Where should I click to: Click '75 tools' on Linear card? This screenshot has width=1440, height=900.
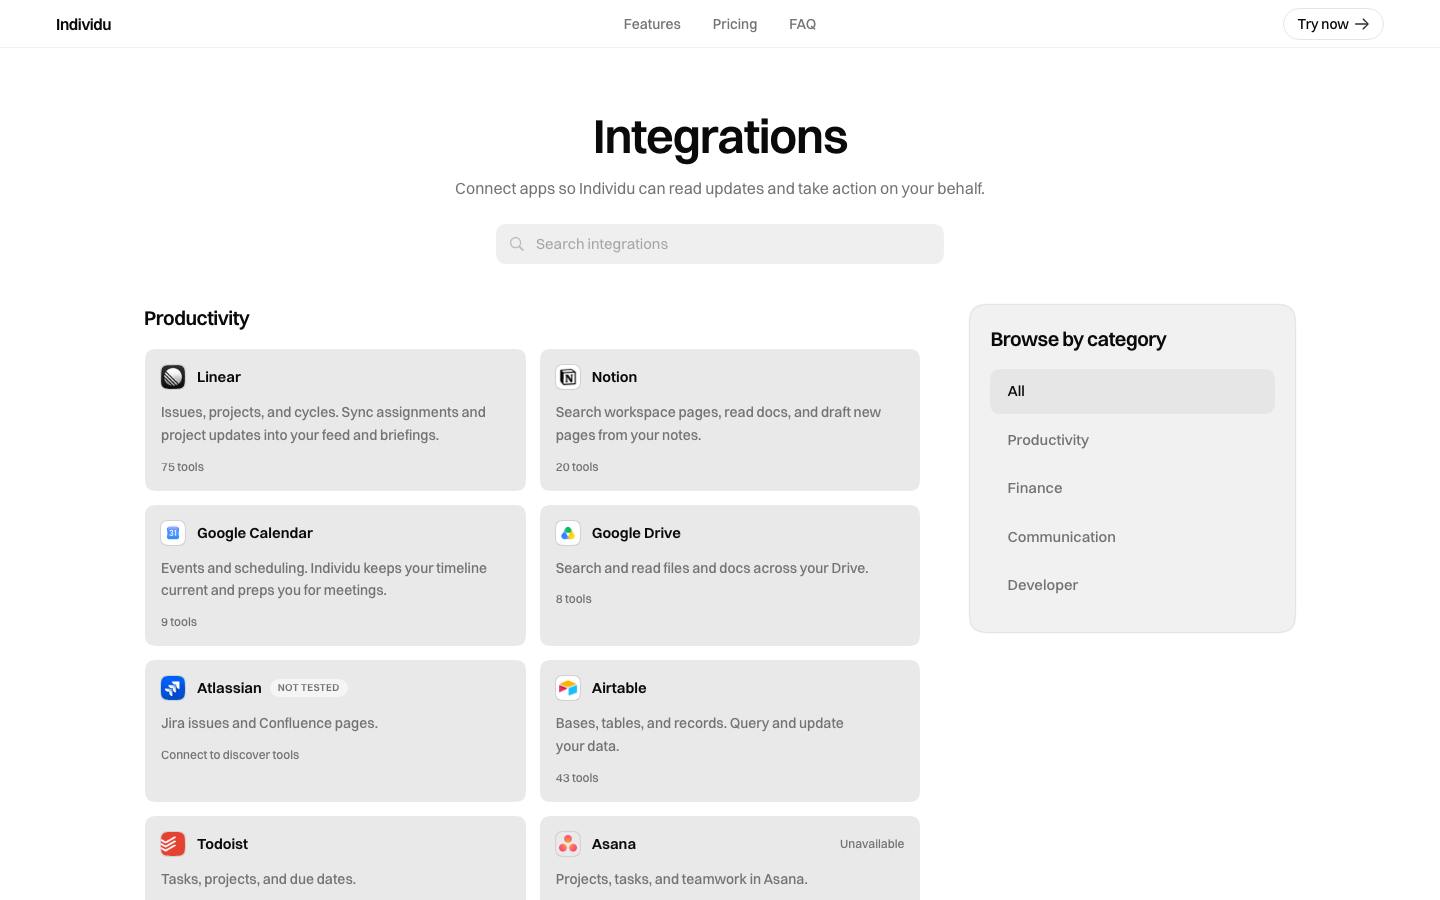[182, 467]
